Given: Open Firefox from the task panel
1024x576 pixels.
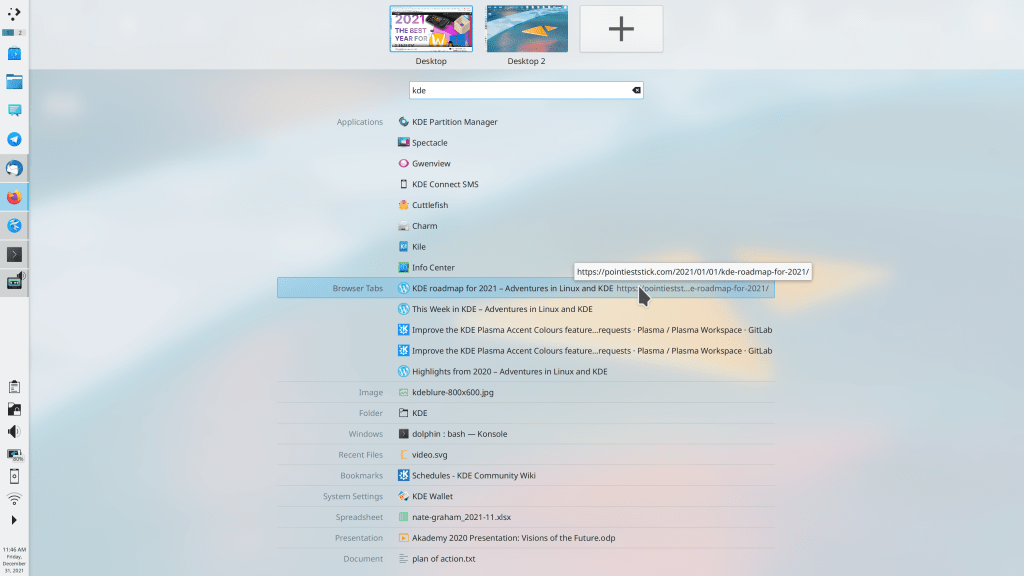Looking at the screenshot, I should pos(14,197).
